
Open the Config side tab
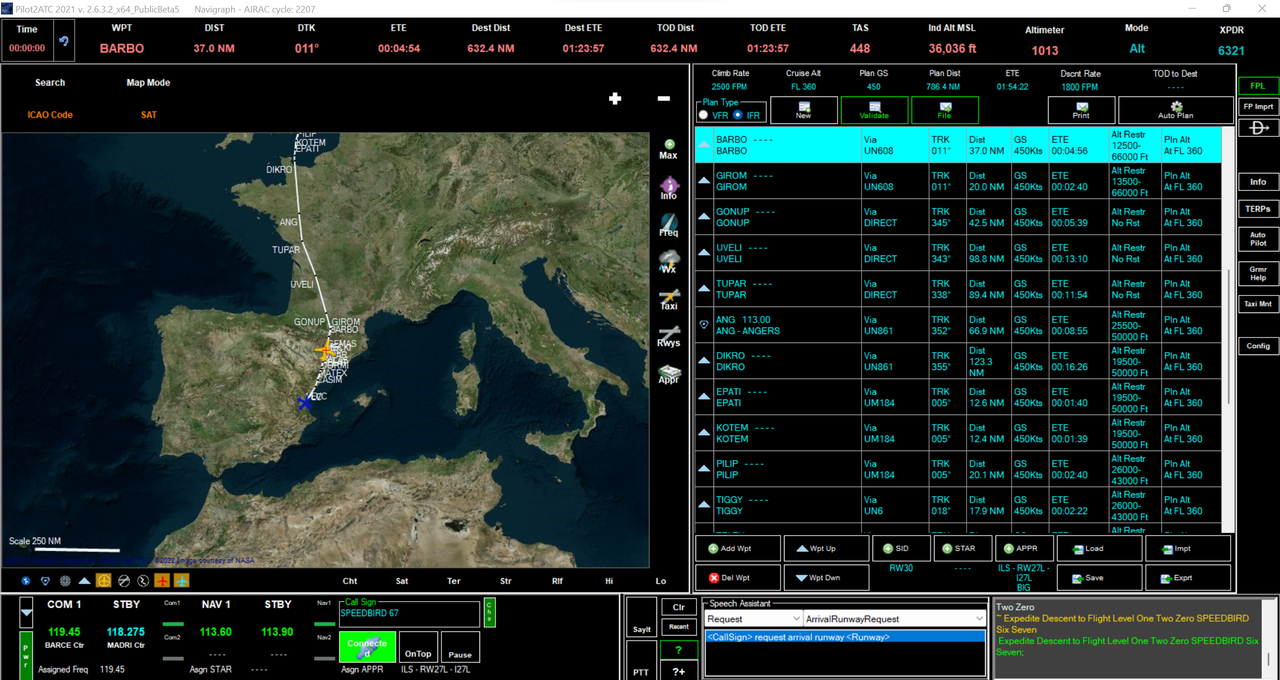(1258, 346)
